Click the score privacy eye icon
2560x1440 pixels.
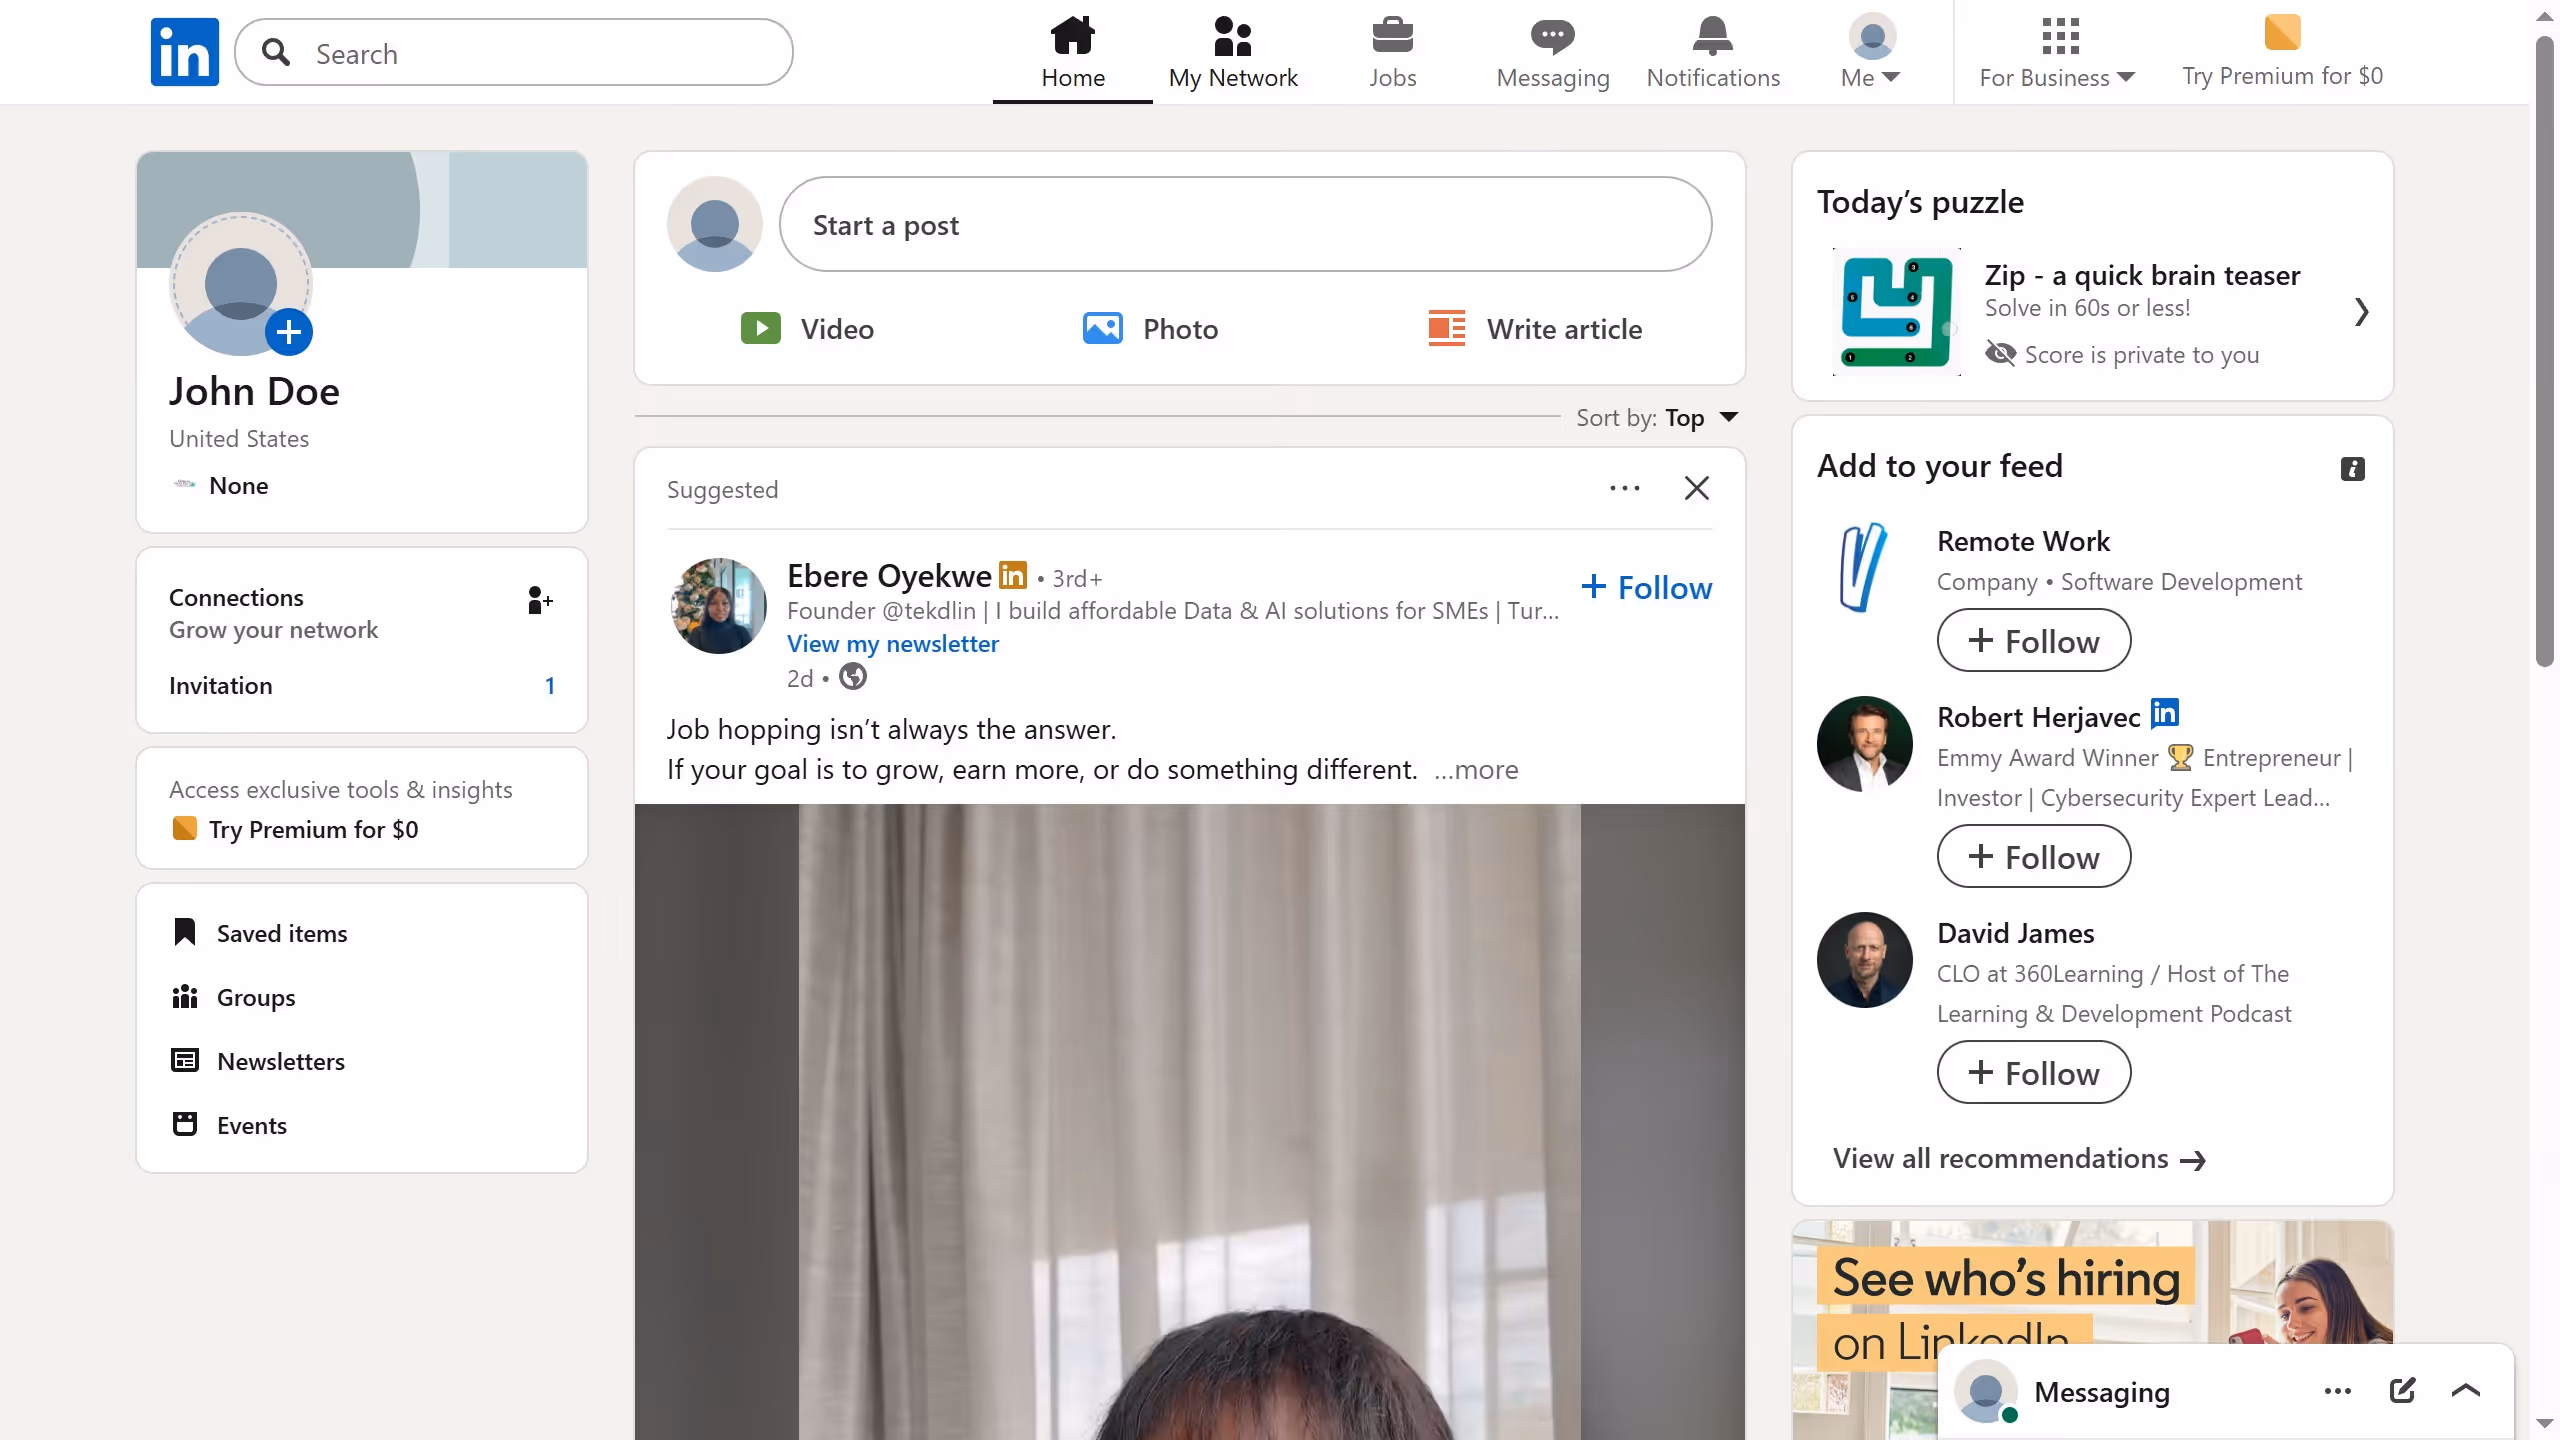(2001, 354)
